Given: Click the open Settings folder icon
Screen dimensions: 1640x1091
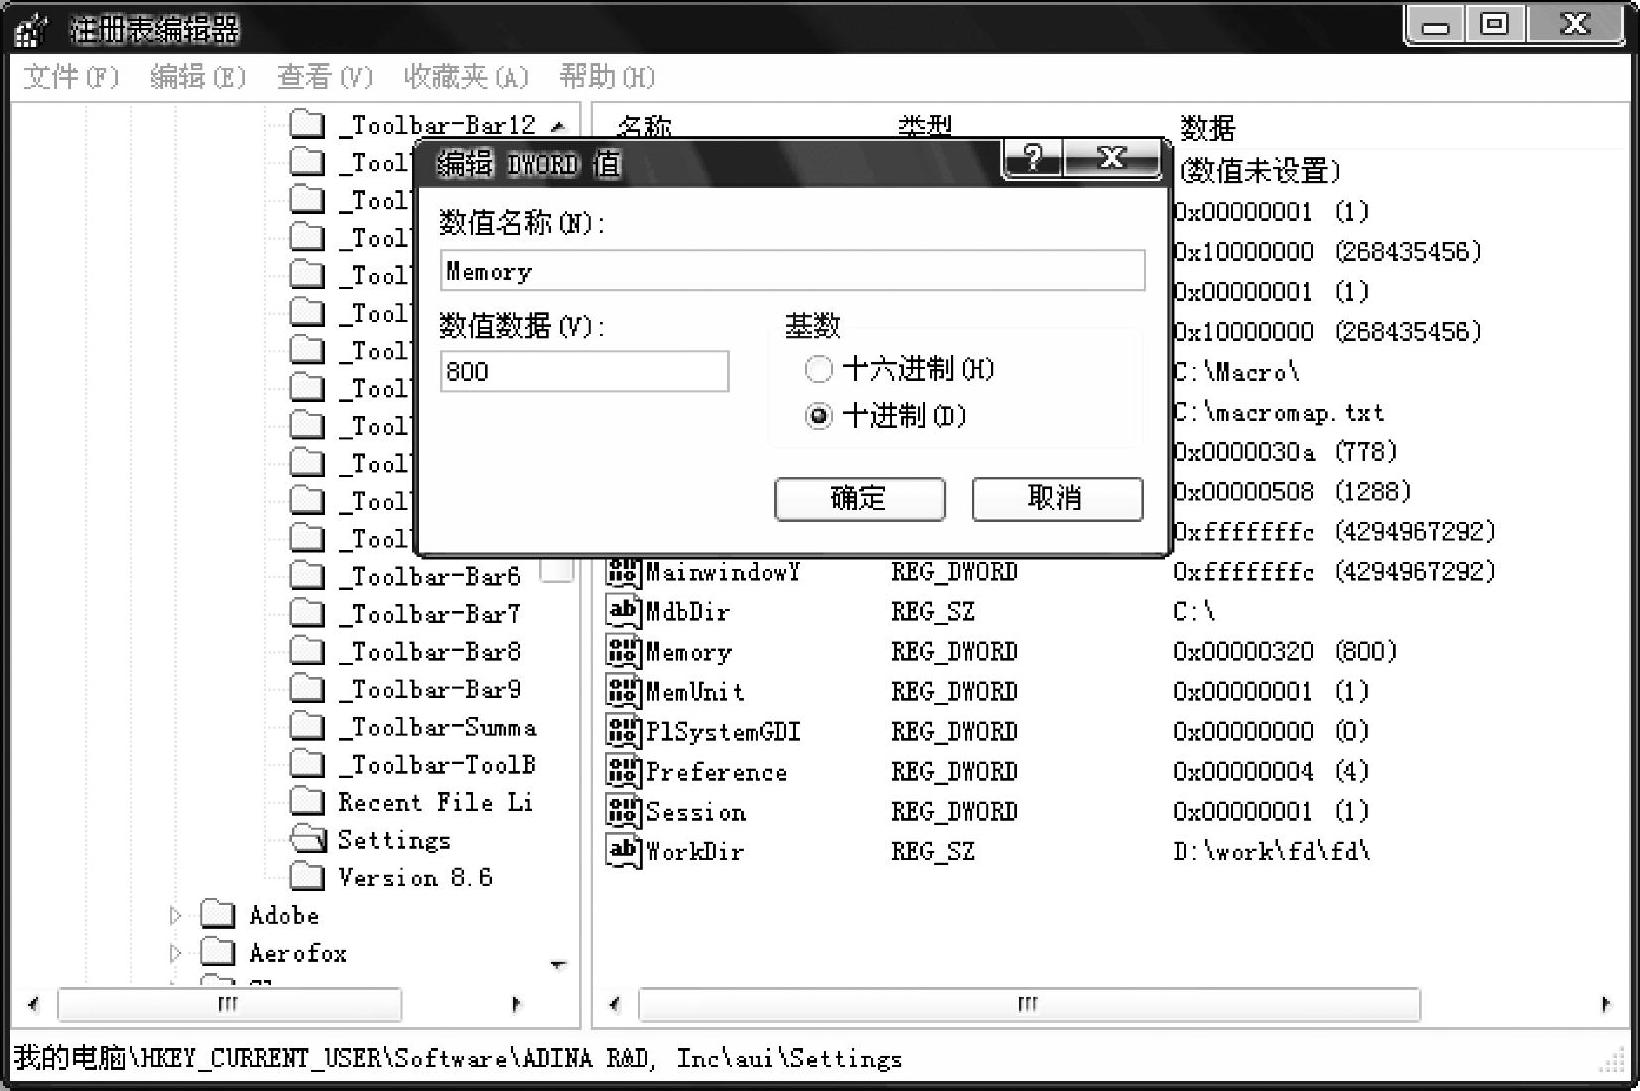Looking at the screenshot, I should pyautogui.click(x=308, y=839).
